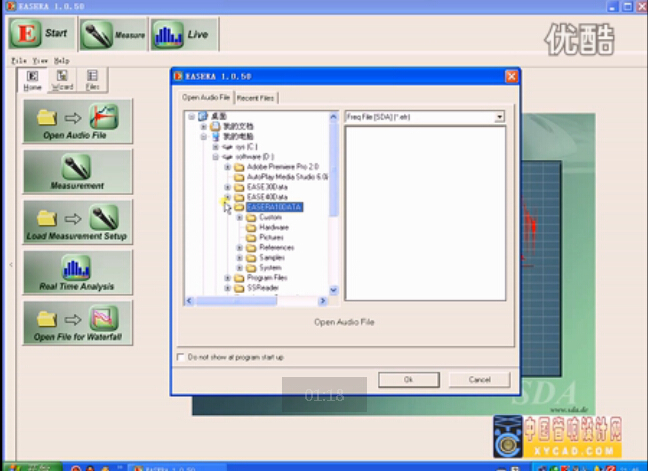Click the EASERA taskbar button
648x471 pixels.
tap(178, 467)
